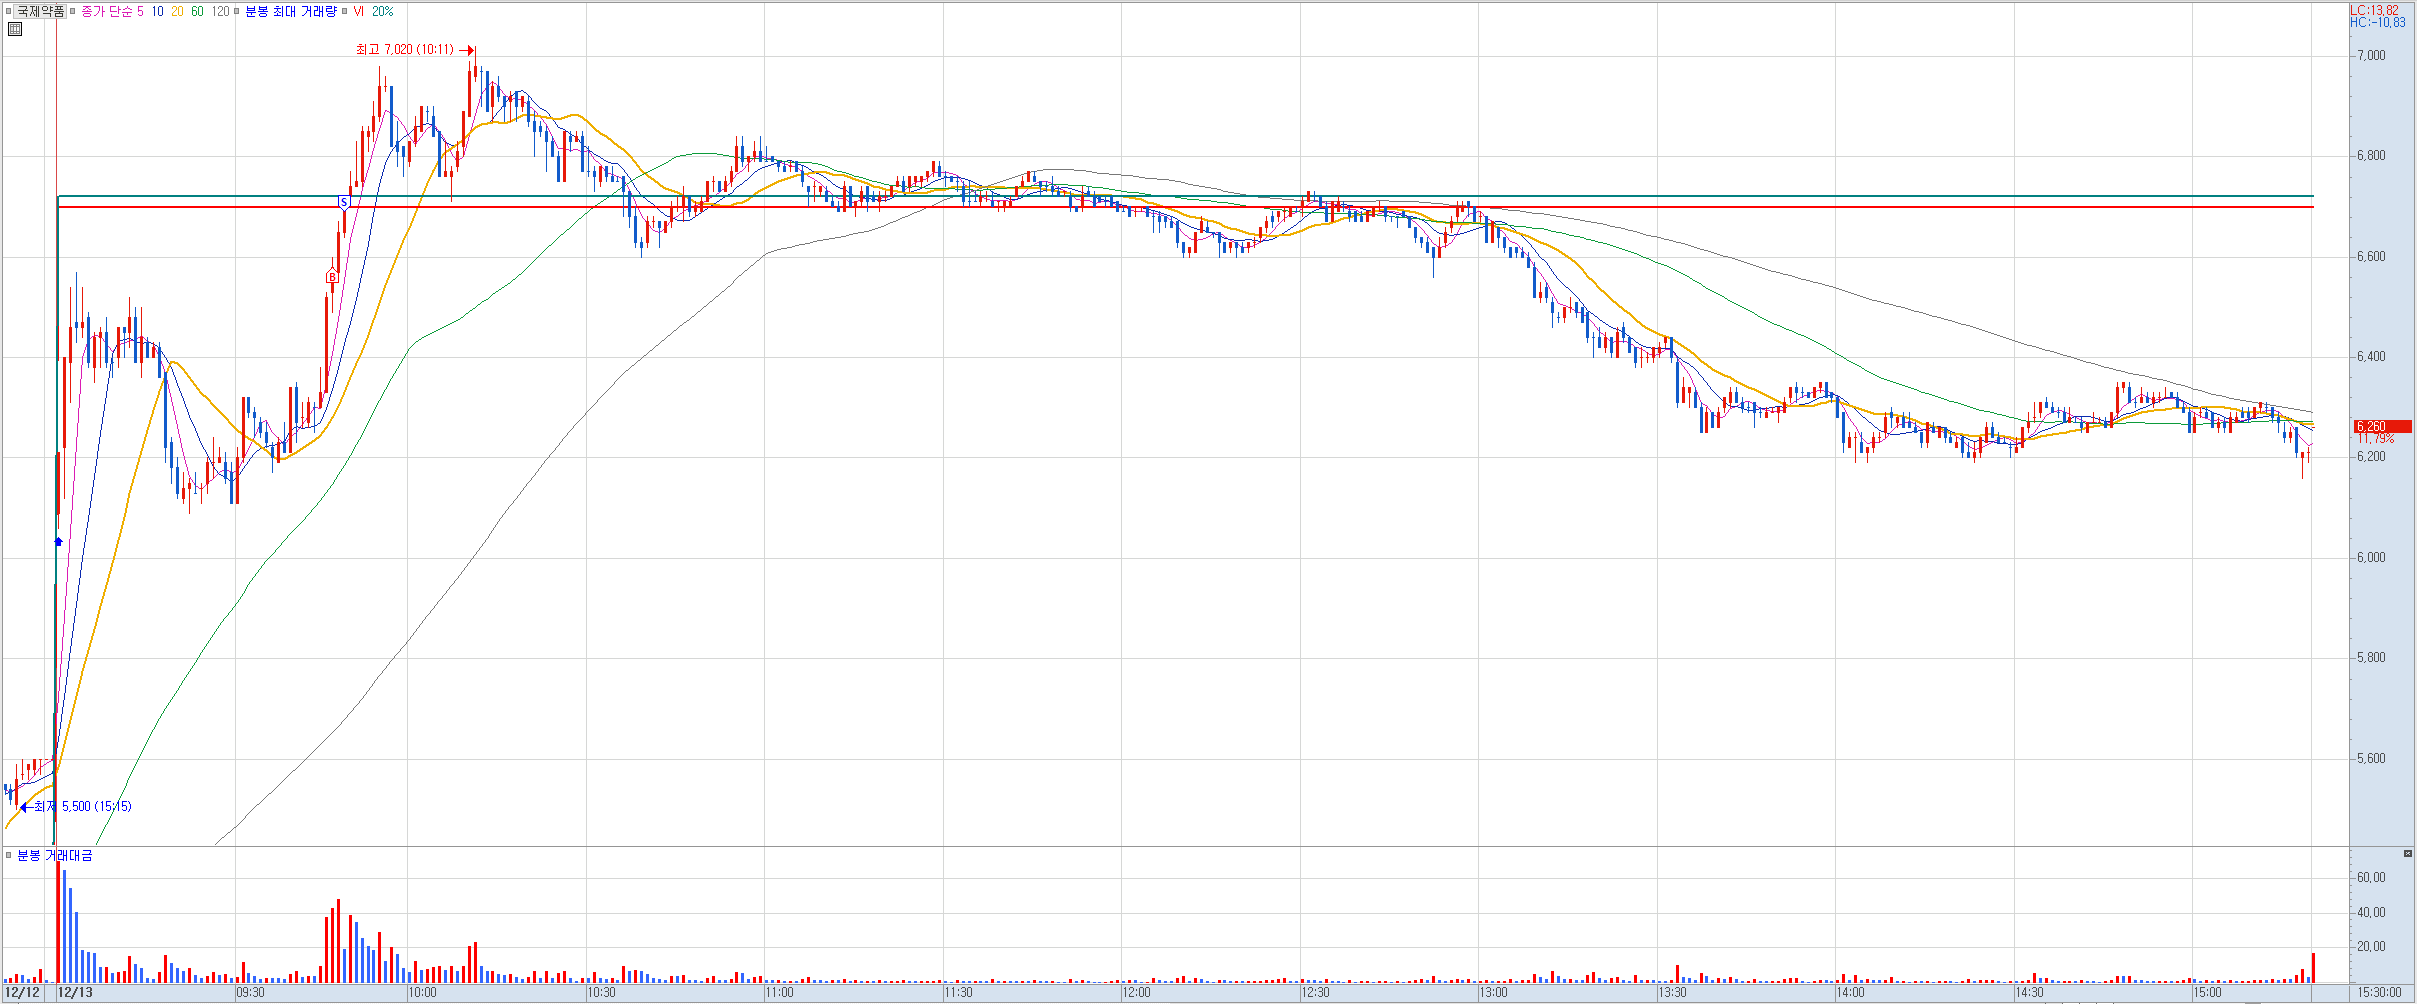This screenshot has height=1004, width=2417.
Task: Click the 분봉 거래대금 pane title
Action: coord(55,855)
